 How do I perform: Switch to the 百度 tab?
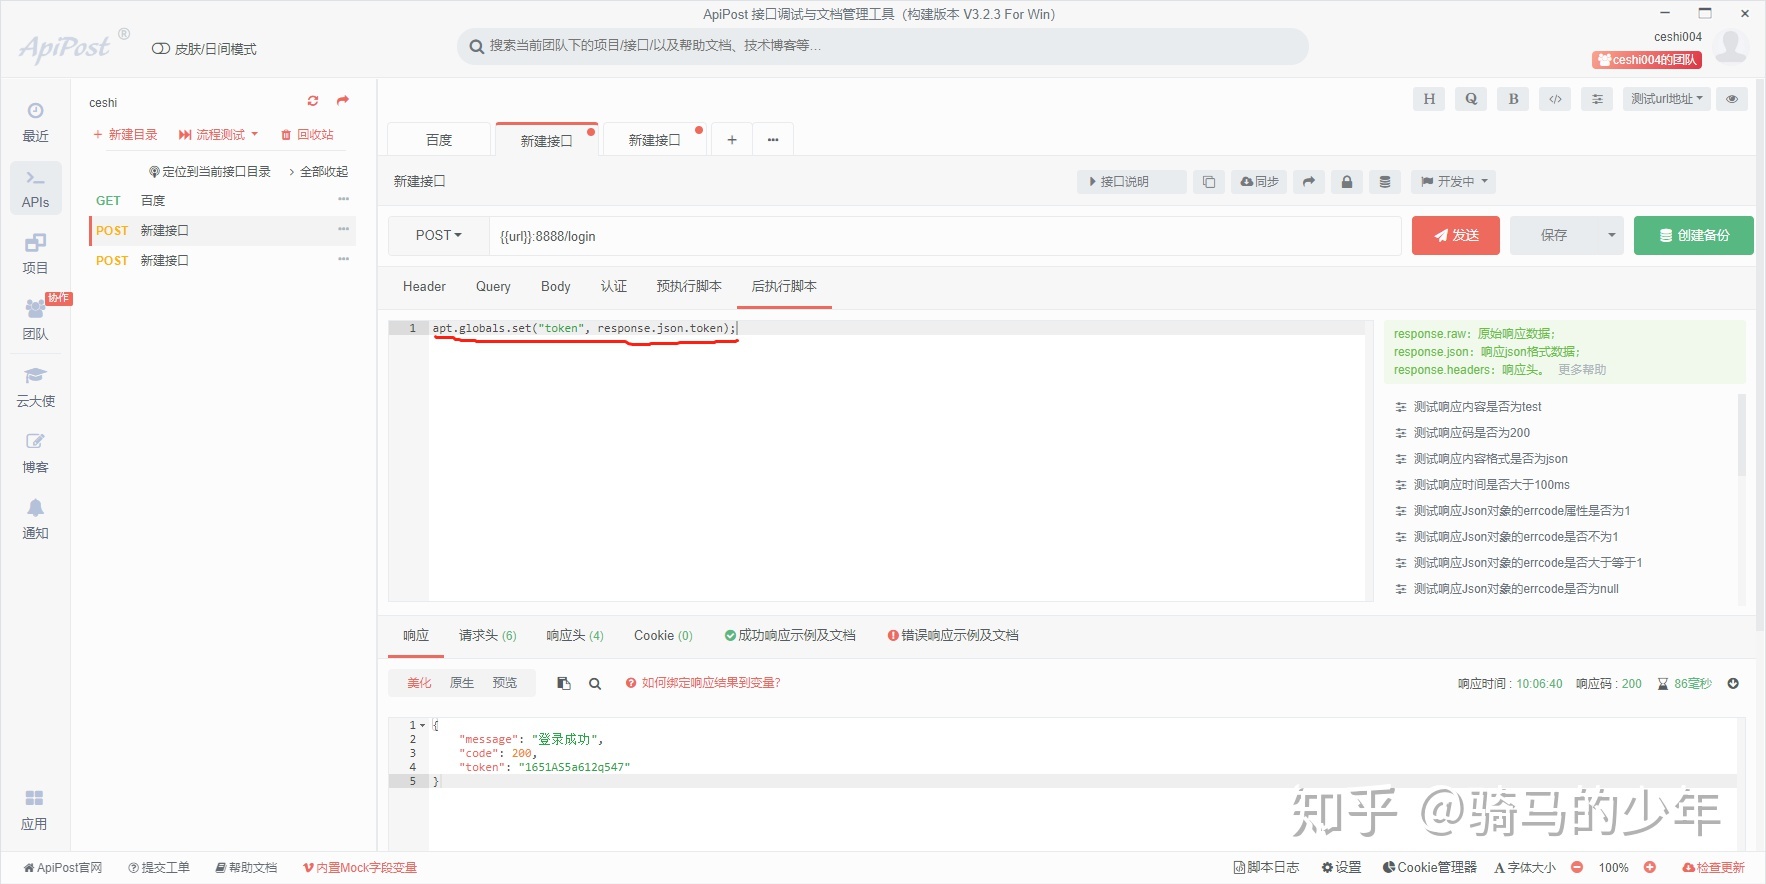(439, 140)
